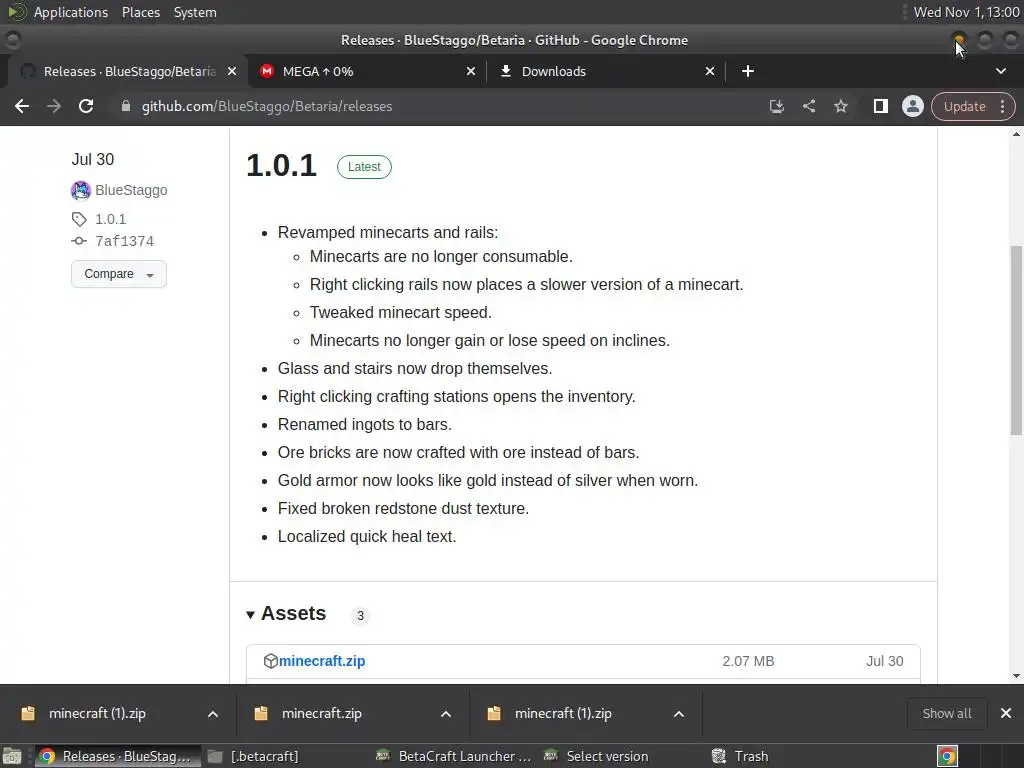The image size is (1024, 768).
Task: Open first minecraft (1).zip in download shelf
Action: click(x=97, y=713)
